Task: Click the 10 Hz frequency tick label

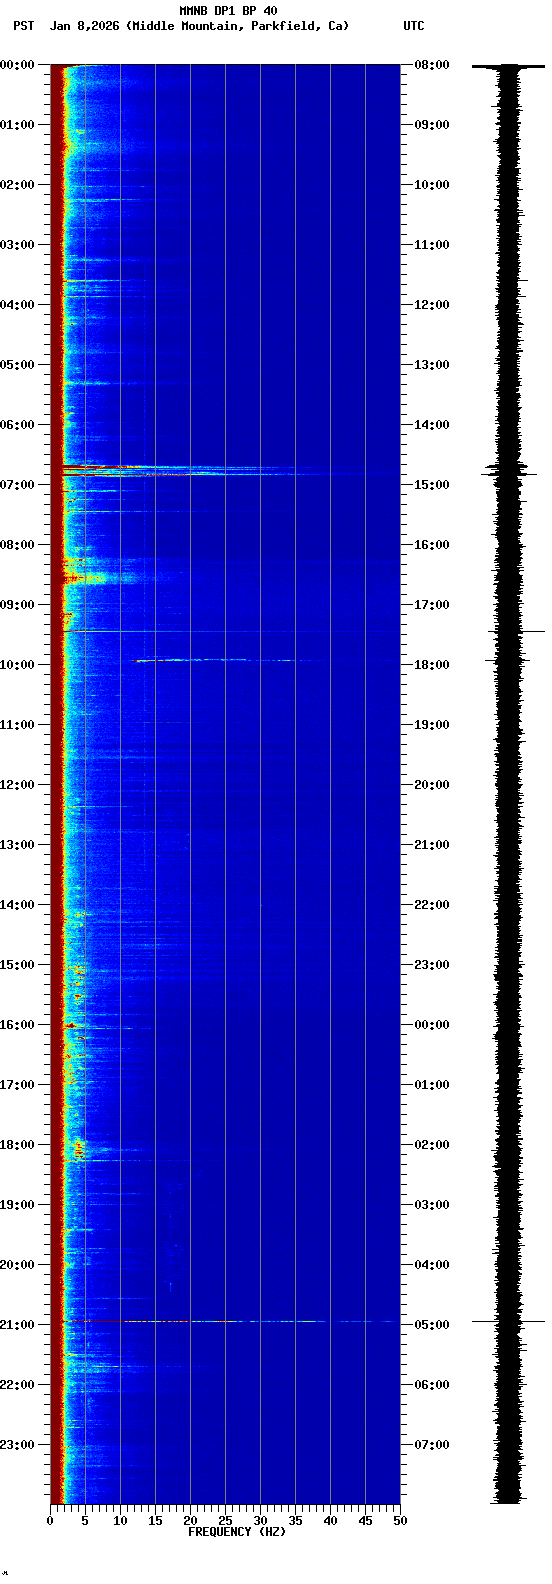Action: click(x=120, y=1521)
